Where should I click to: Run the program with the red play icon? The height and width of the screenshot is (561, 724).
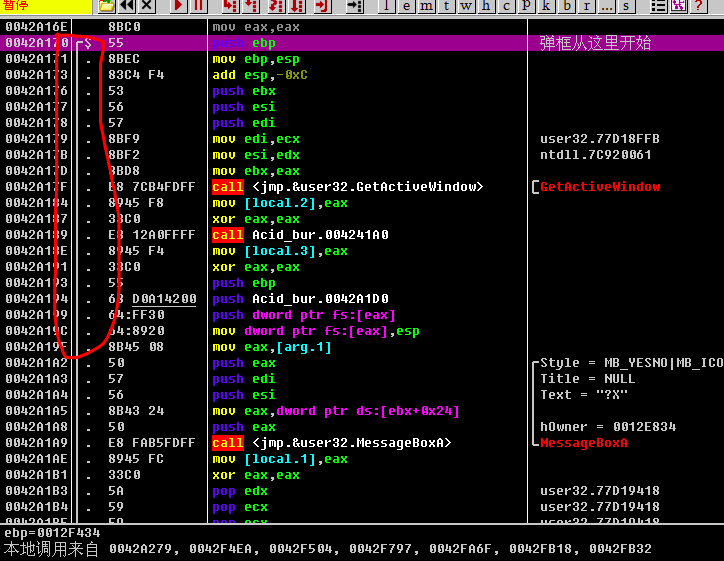click(x=178, y=6)
